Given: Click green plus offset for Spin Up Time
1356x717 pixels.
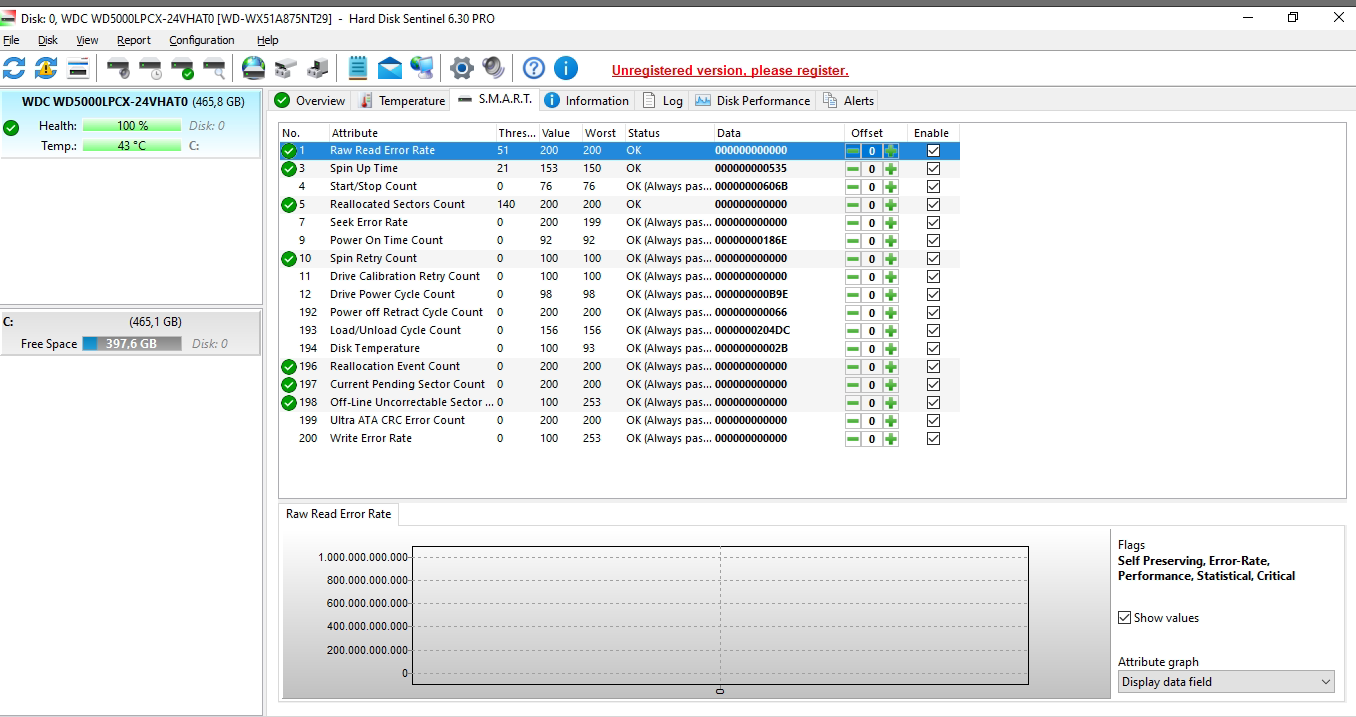Looking at the screenshot, I should [890, 169].
